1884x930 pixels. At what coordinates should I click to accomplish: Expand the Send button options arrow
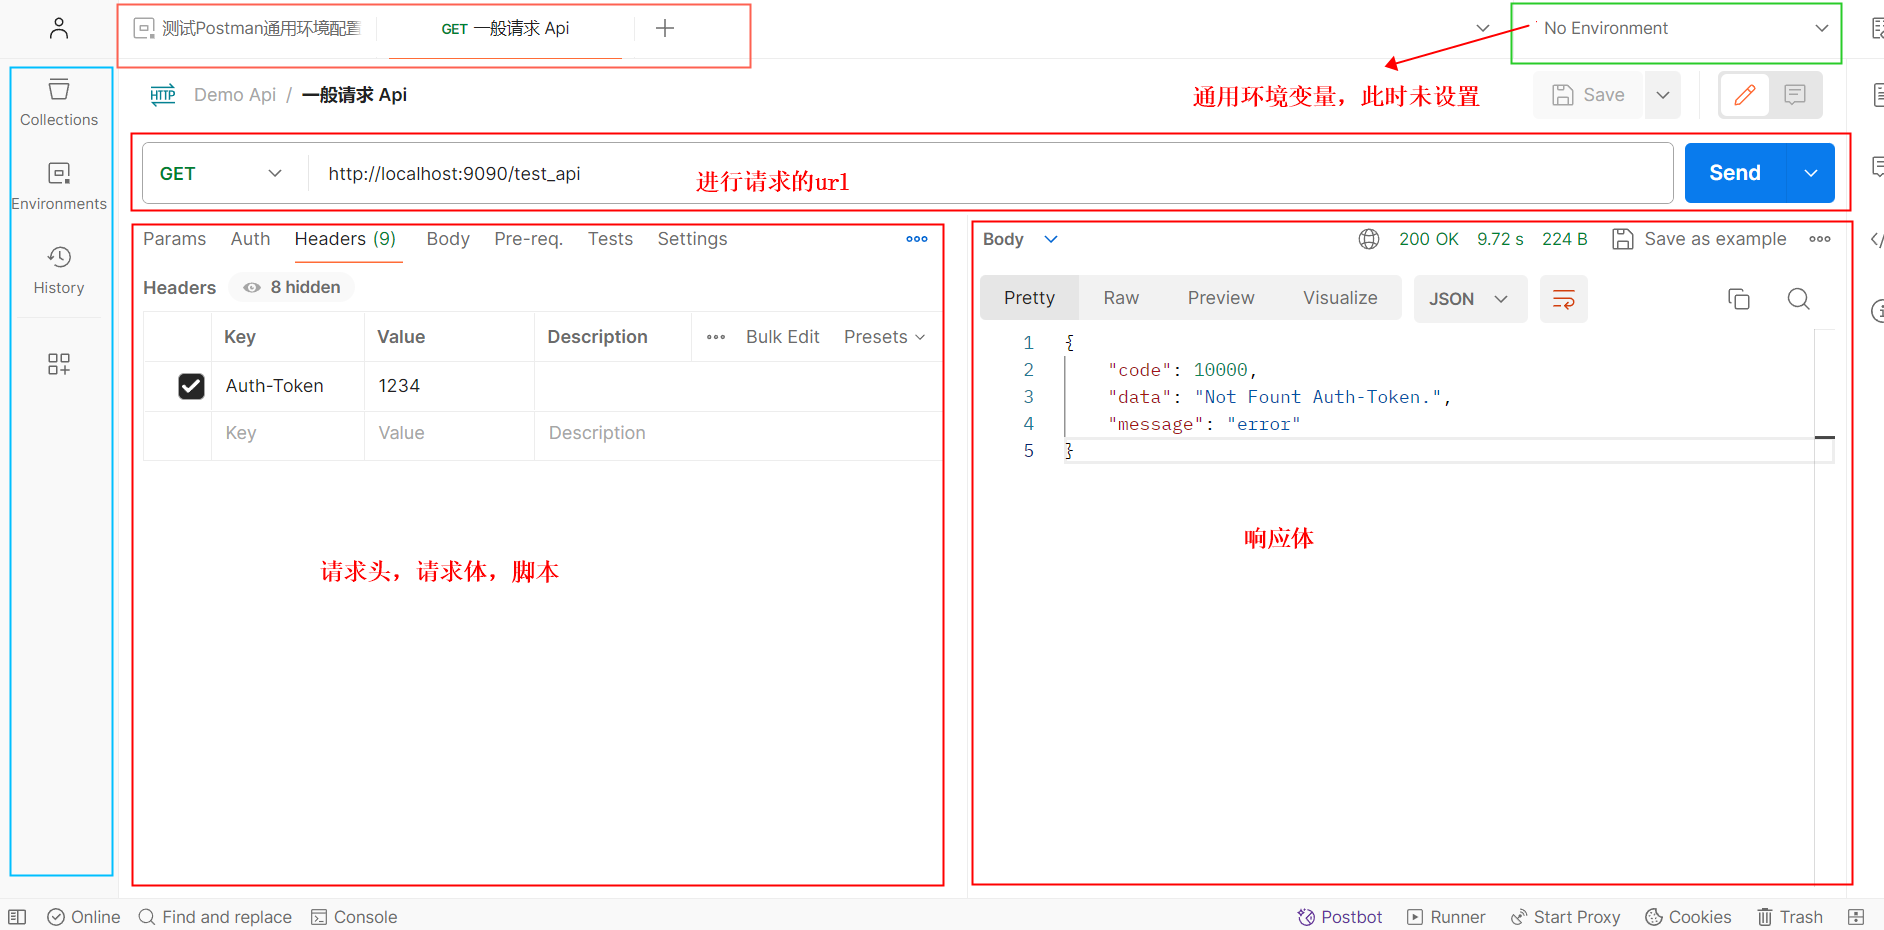tap(1811, 173)
